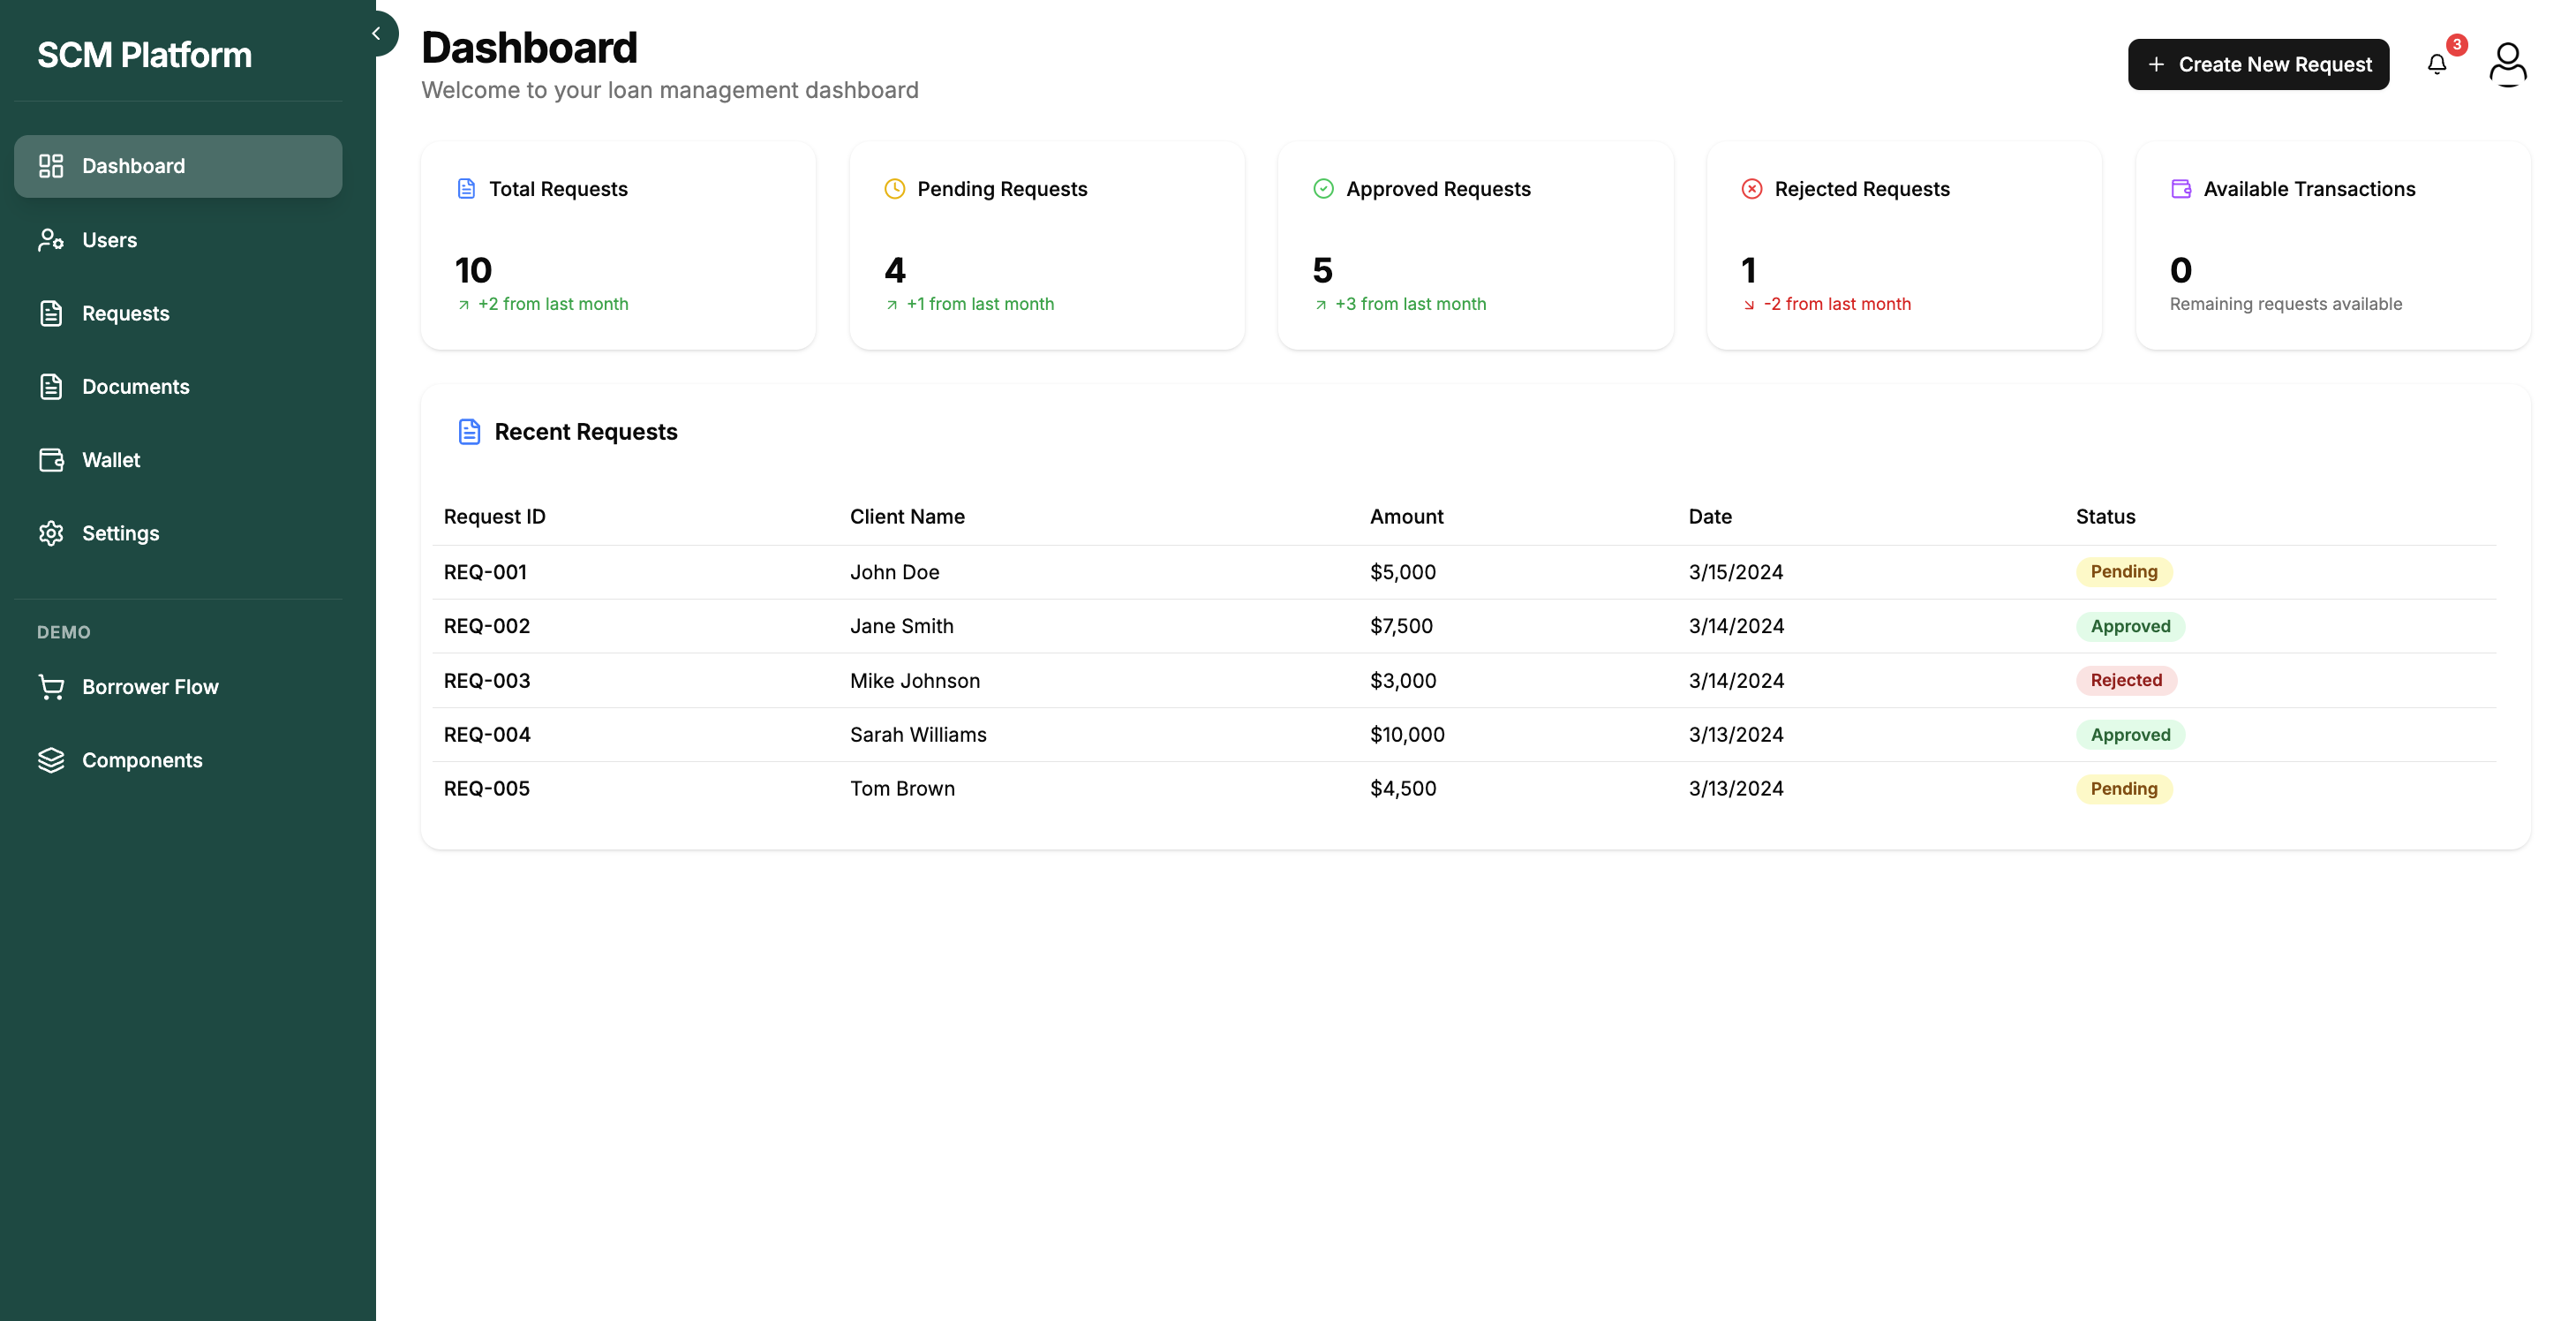Select the Amount column header
Image resolution: width=2576 pixels, height=1321 pixels.
[x=1406, y=517]
